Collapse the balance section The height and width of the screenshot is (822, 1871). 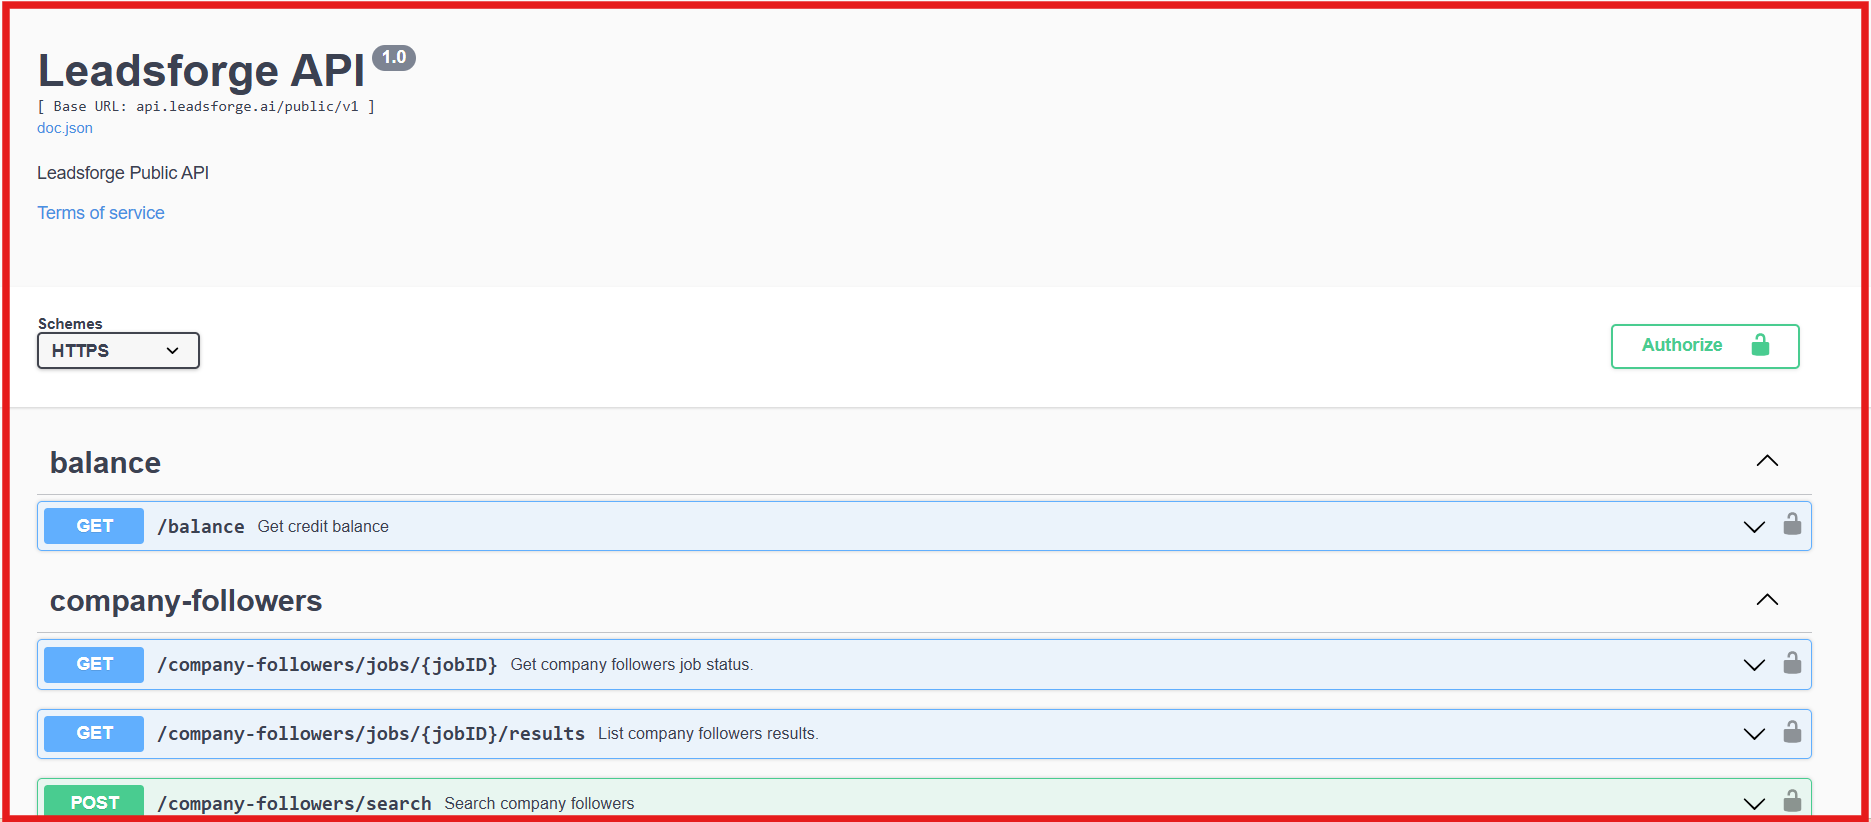click(x=1767, y=461)
